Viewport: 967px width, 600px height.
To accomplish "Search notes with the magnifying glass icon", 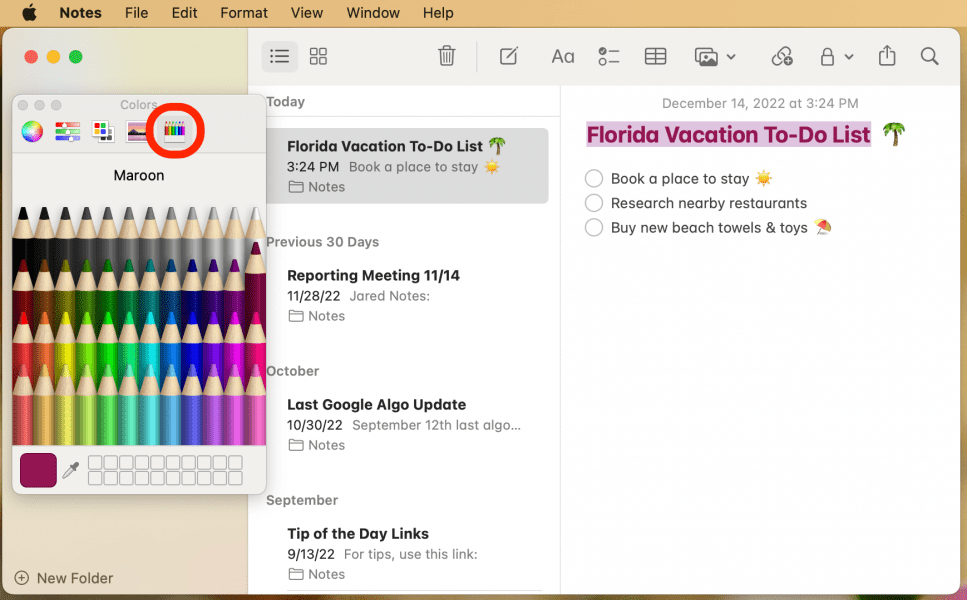I will 929,57.
